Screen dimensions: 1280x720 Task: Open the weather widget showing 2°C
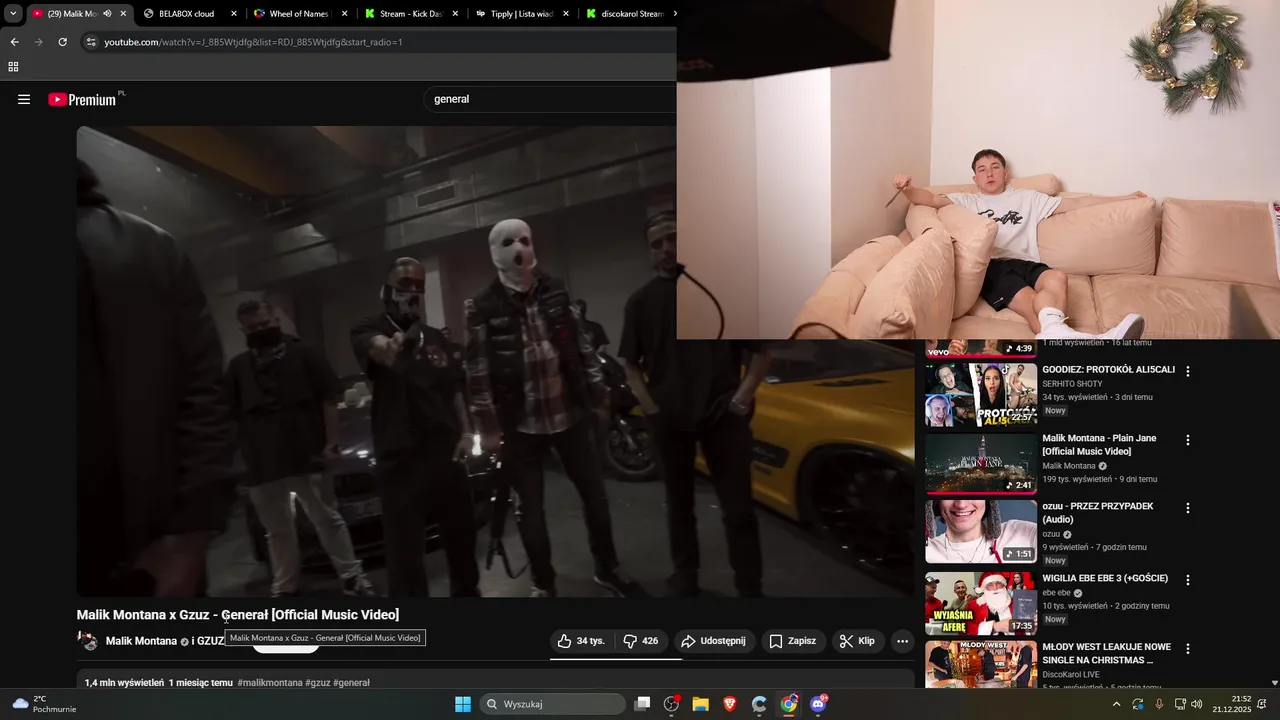[x=42, y=704]
